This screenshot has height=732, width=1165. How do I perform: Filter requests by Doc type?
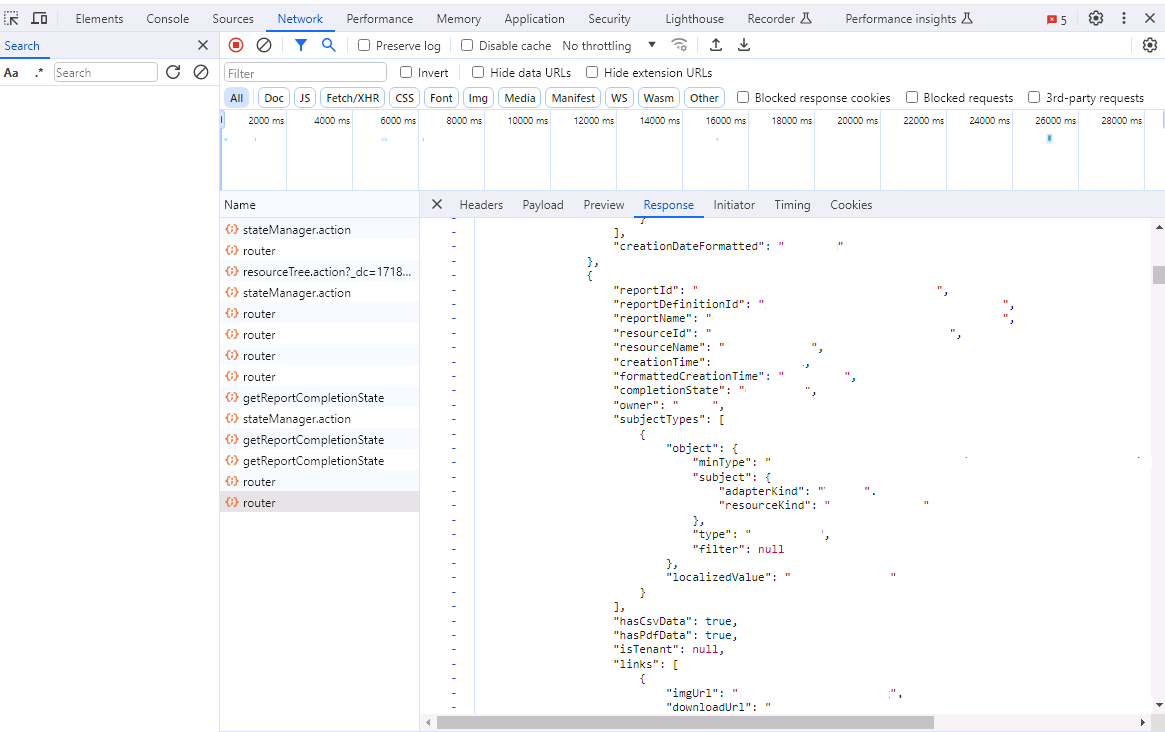pyautogui.click(x=273, y=97)
